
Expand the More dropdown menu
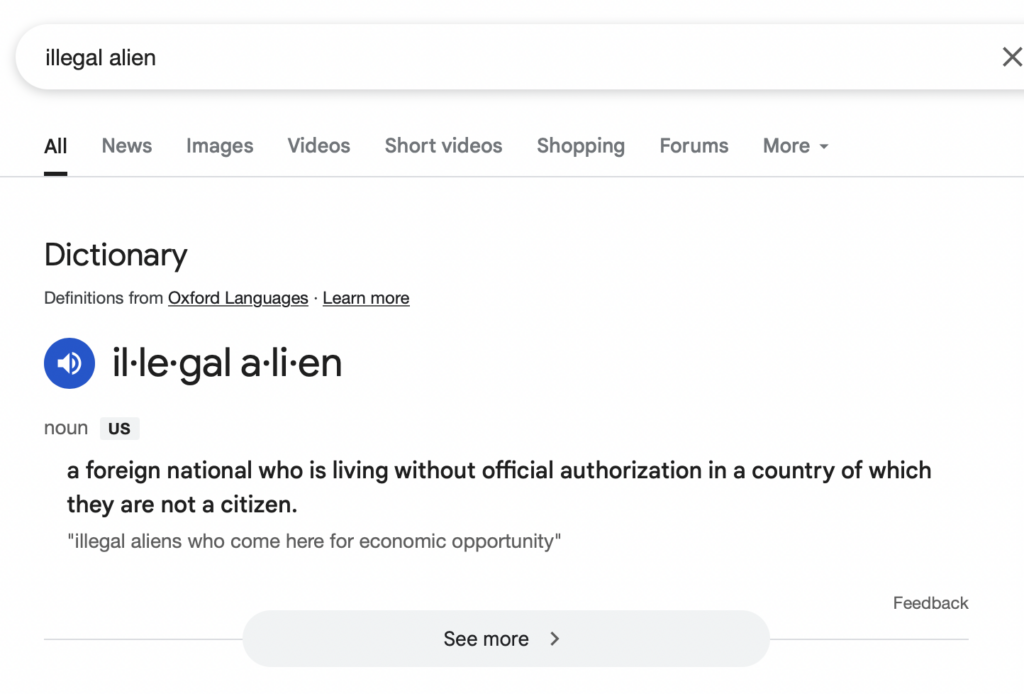(795, 146)
